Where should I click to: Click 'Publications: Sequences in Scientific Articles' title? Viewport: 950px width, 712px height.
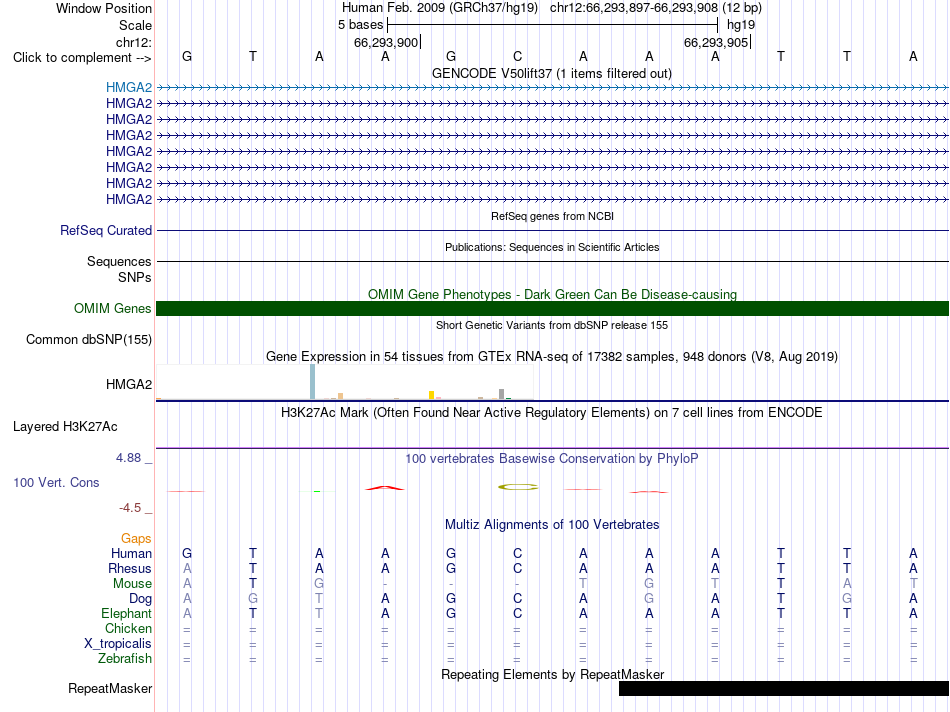pos(552,247)
